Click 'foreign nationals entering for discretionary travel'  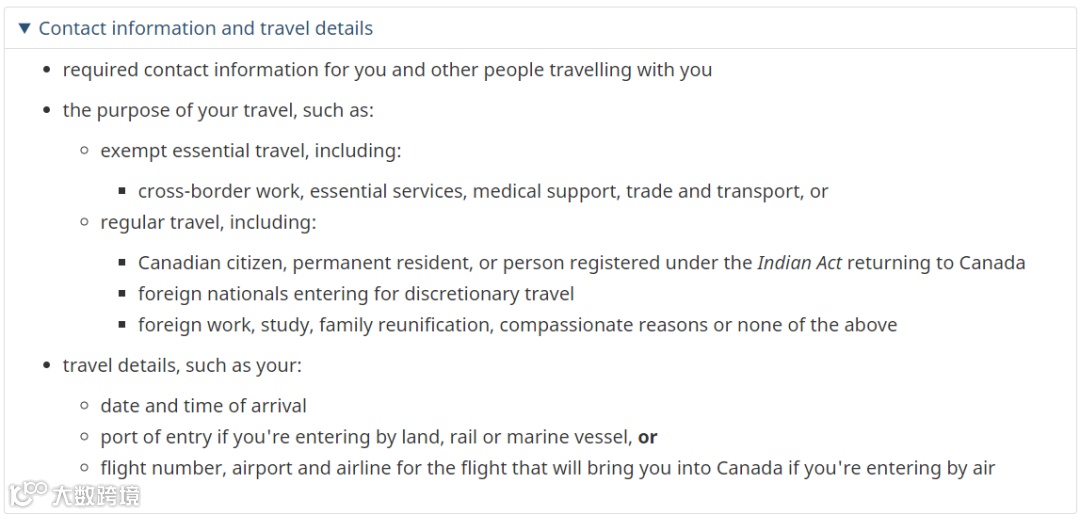click(x=356, y=294)
